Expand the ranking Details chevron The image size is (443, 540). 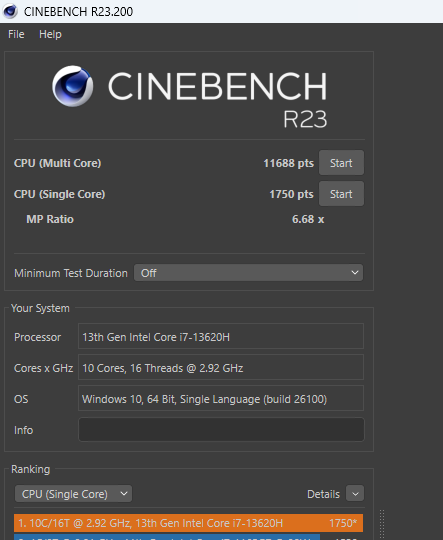pyautogui.click(x=355, y=494)
